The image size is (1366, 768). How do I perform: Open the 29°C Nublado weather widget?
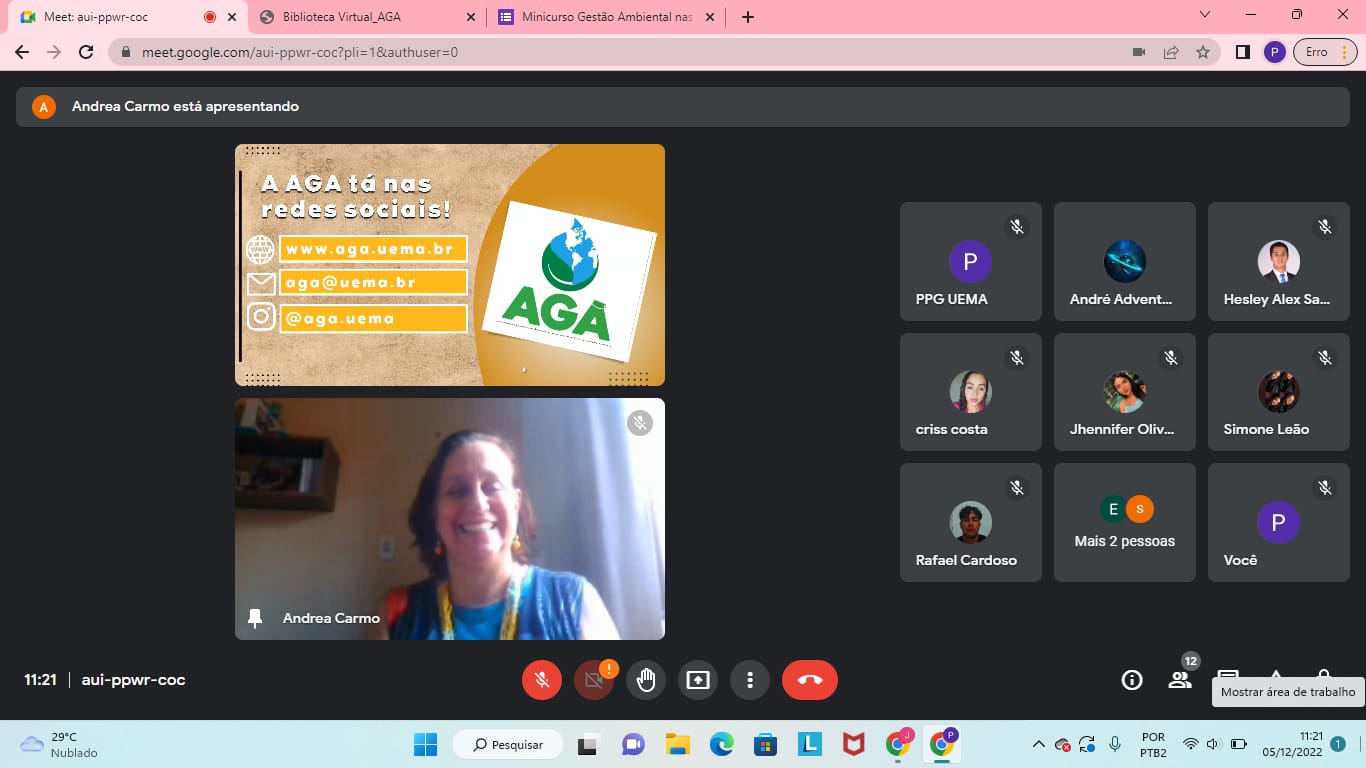[x=60, y=744]
